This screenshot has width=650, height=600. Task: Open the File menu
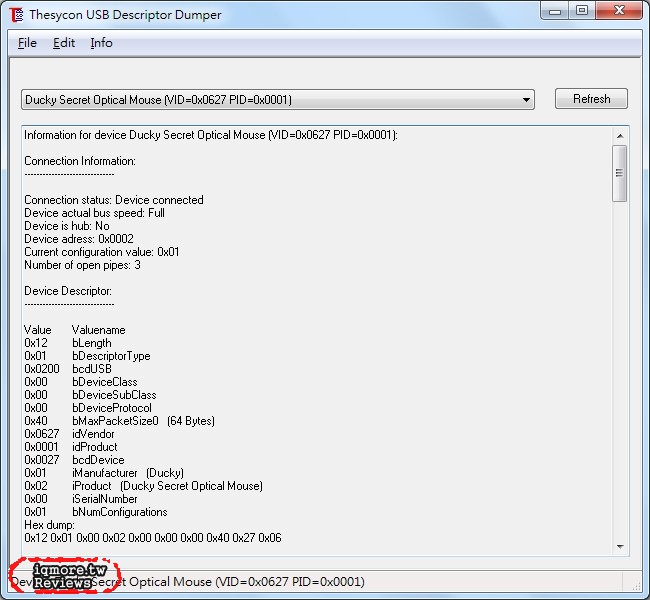(x=27, y=43)
